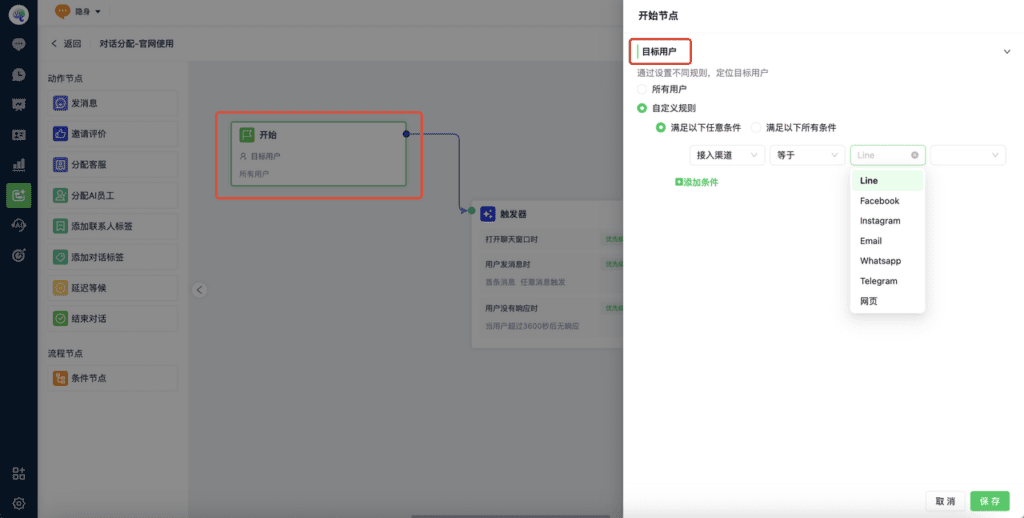Click the 触发器 node input connector dot

coord(472,210)
